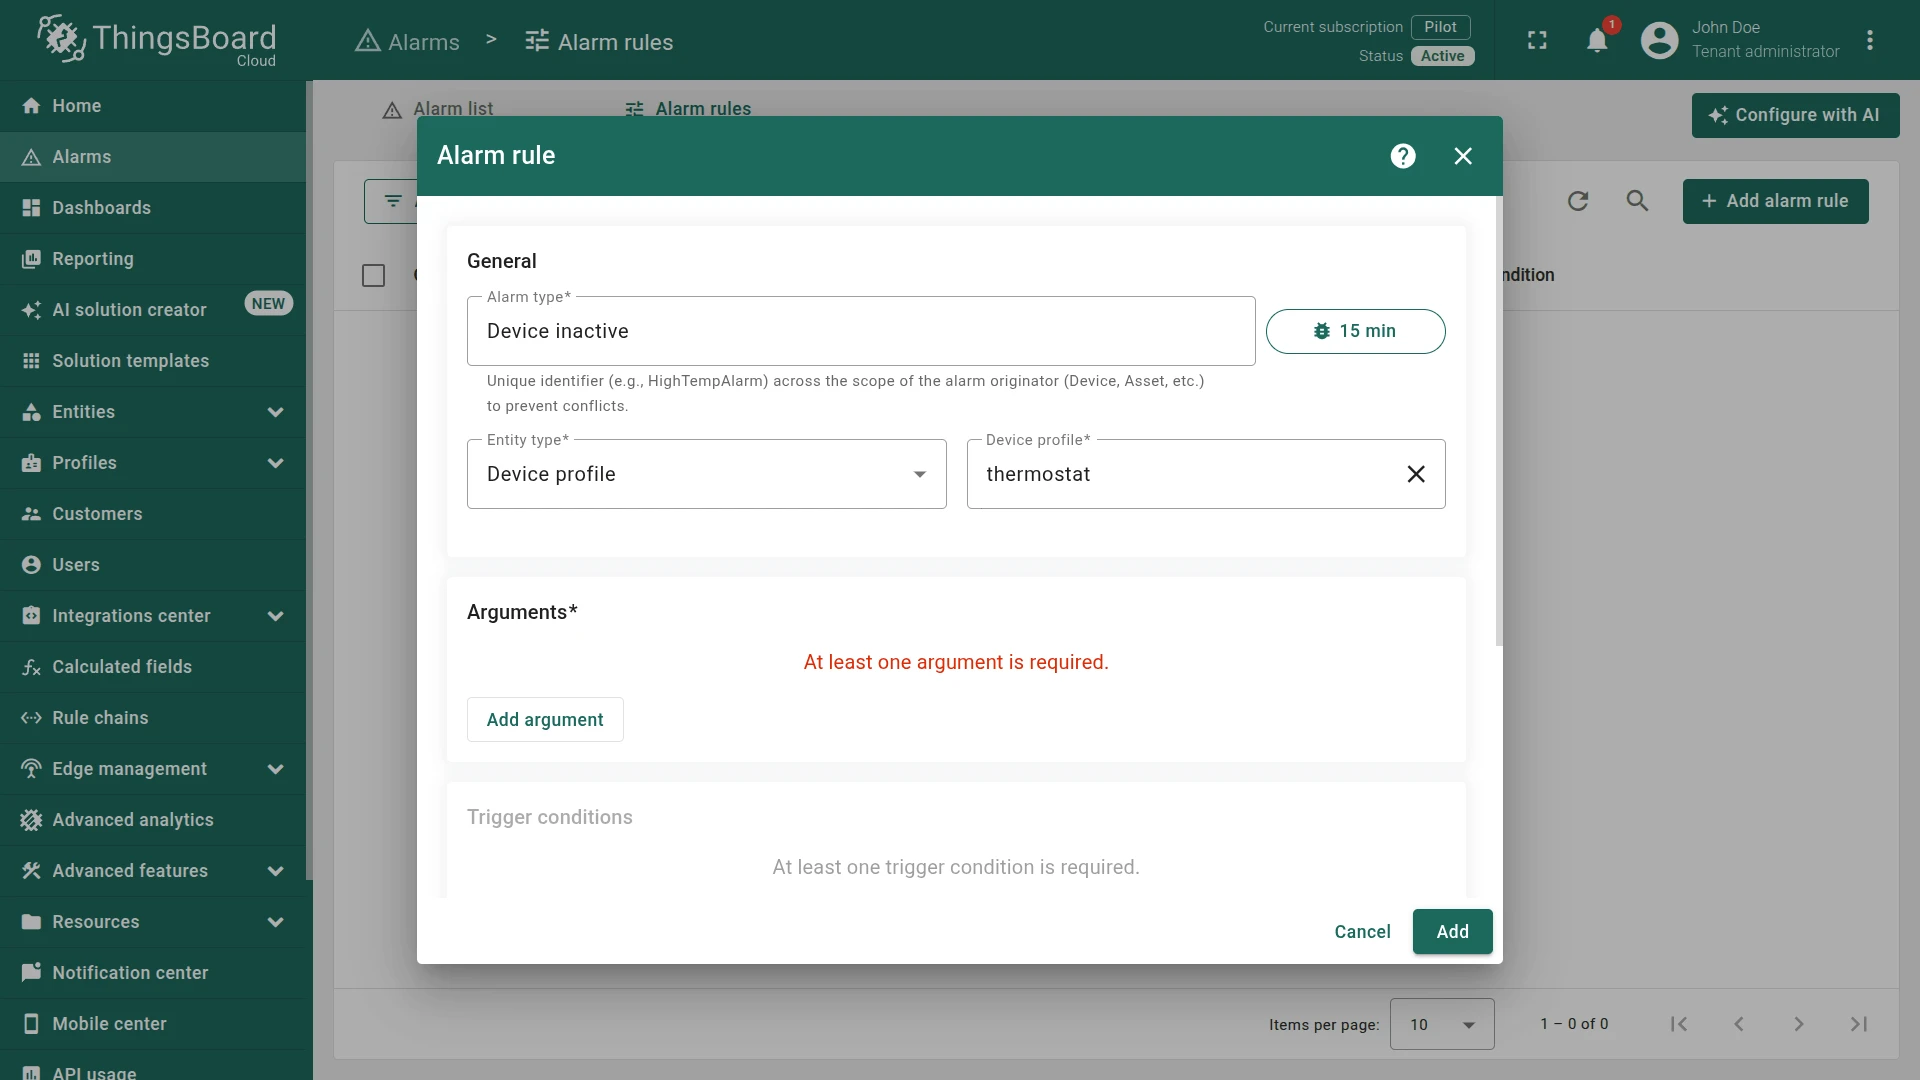Viewport: 1920px width, 1080px height.
Task: Close the Alarm rule dialog
Action: [x=1463, y=156]
